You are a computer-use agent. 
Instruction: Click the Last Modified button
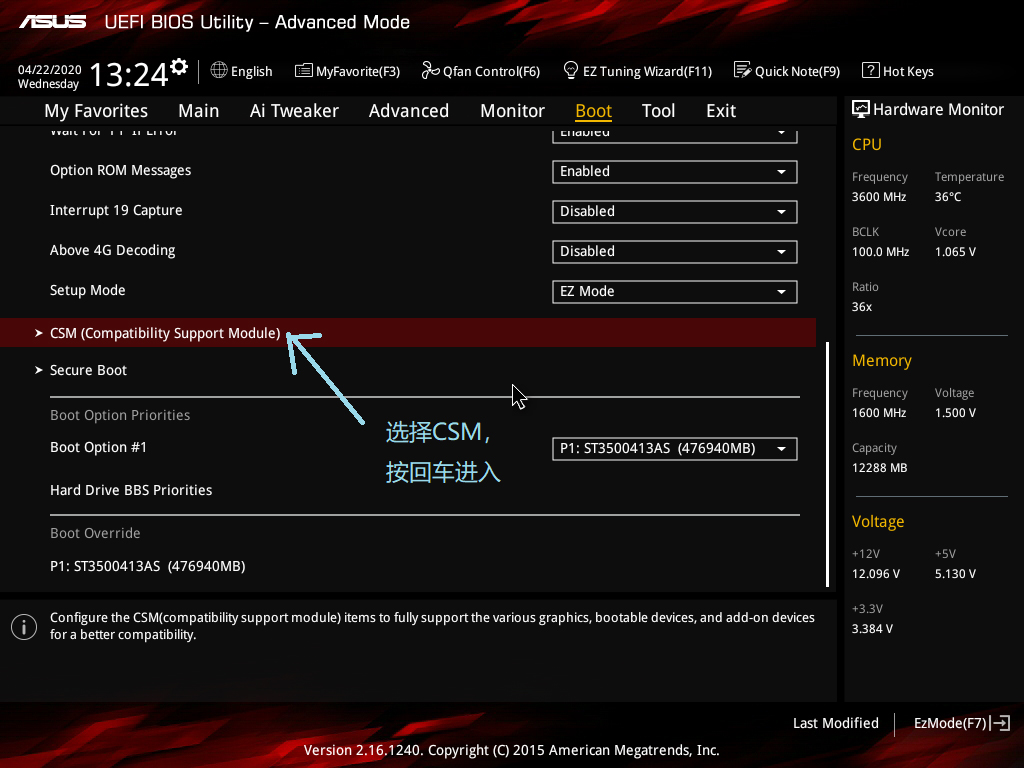(x=835, y=723)
